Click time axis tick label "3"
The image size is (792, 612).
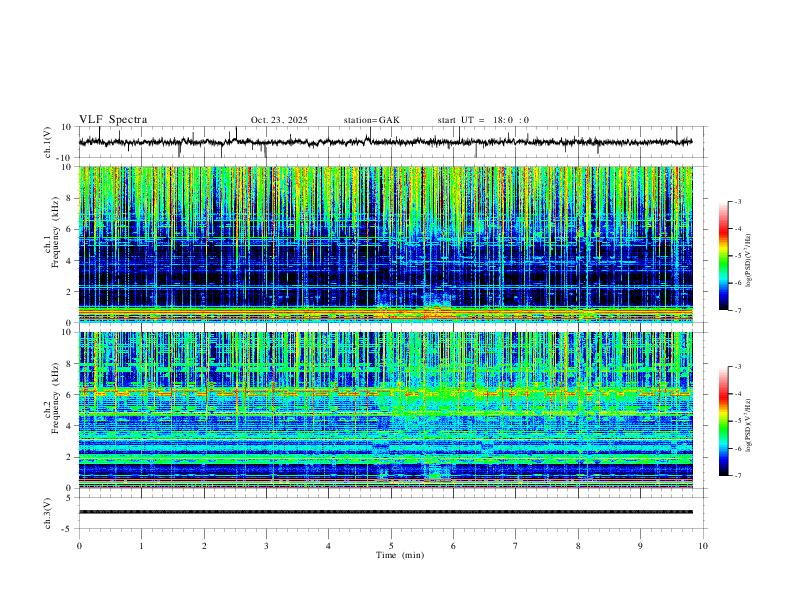tap(266, 546)
